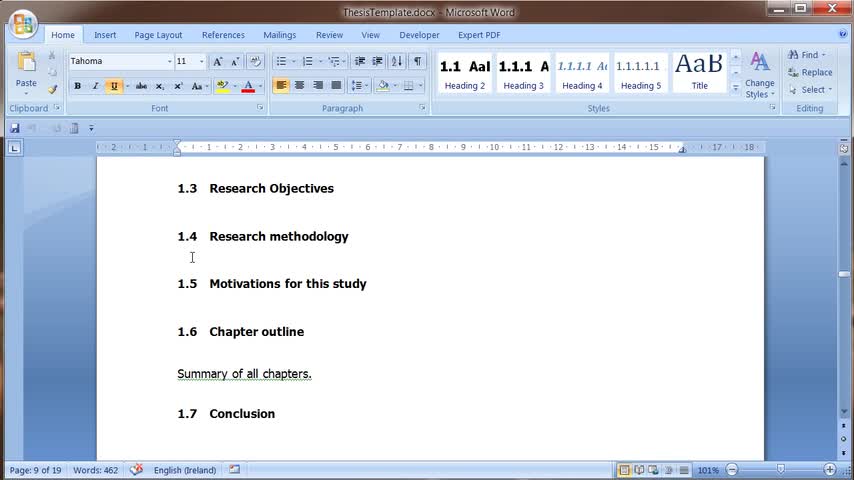Open the Office button menu
This screenshot has height=480, width=854.
tap(23, 24)
